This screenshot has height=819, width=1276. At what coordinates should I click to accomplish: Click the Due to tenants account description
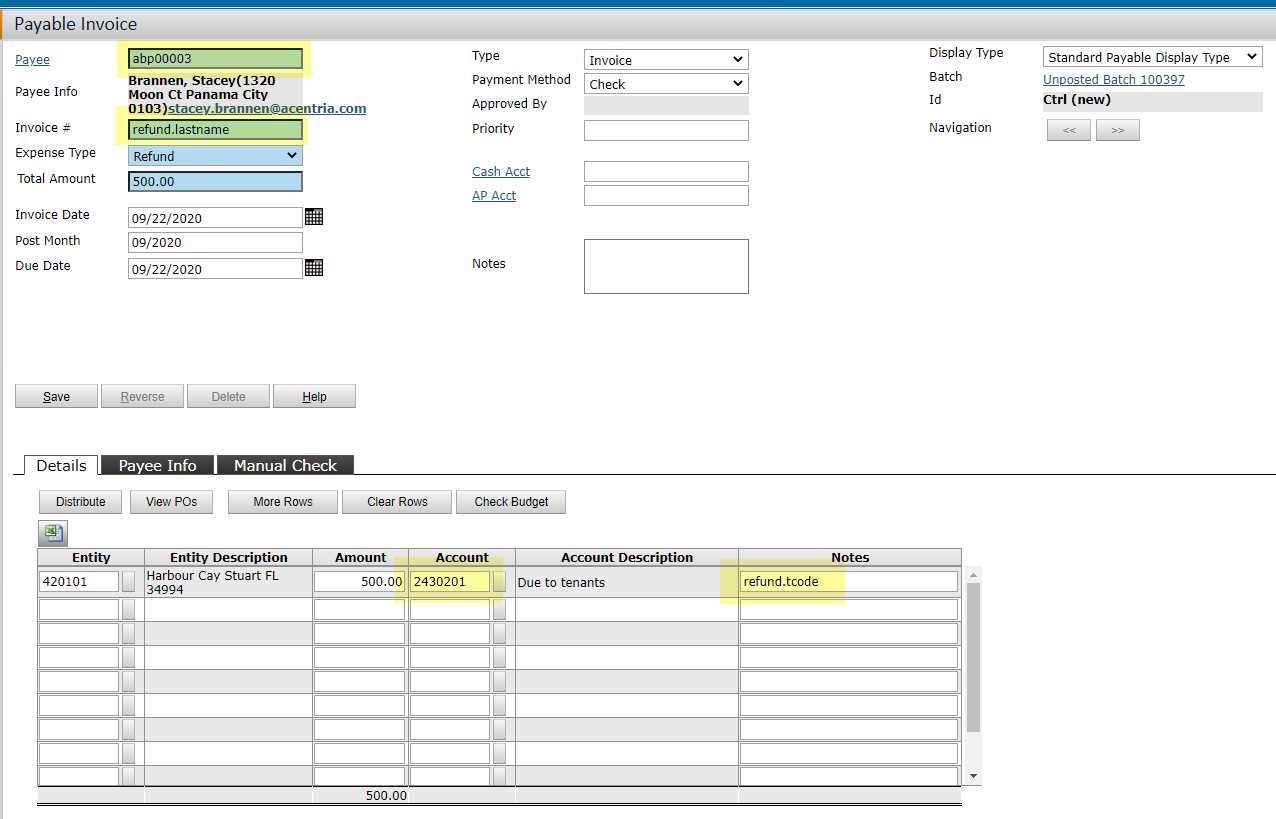tap(561, 582)
